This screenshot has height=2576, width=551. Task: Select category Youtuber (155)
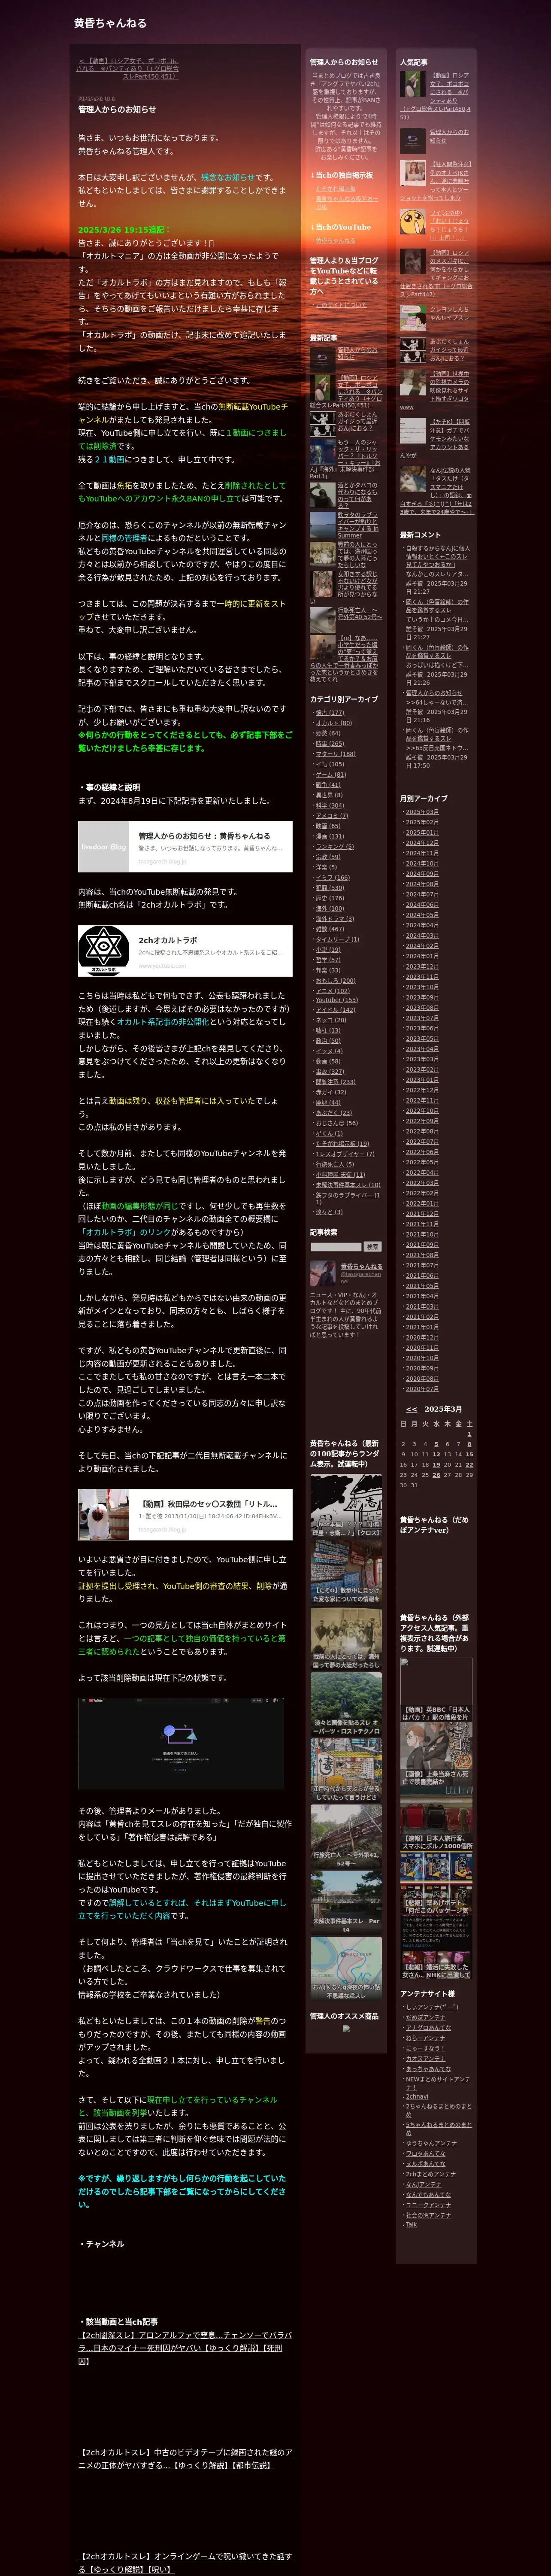(336, 1000)
